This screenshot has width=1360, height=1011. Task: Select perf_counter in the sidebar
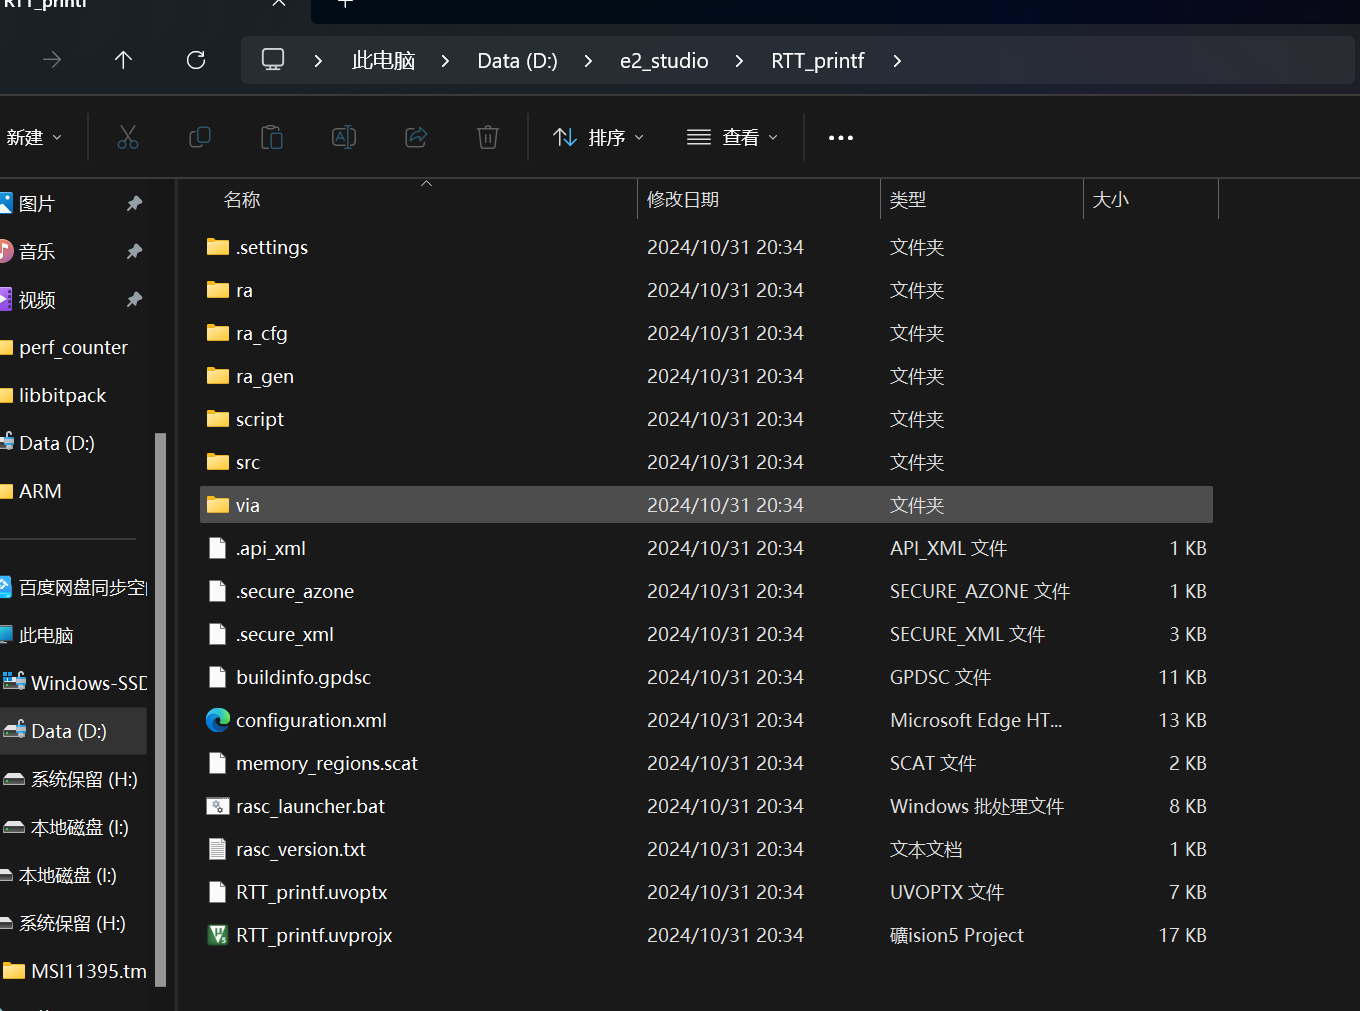pyautogui.click(x=73, y=347)
